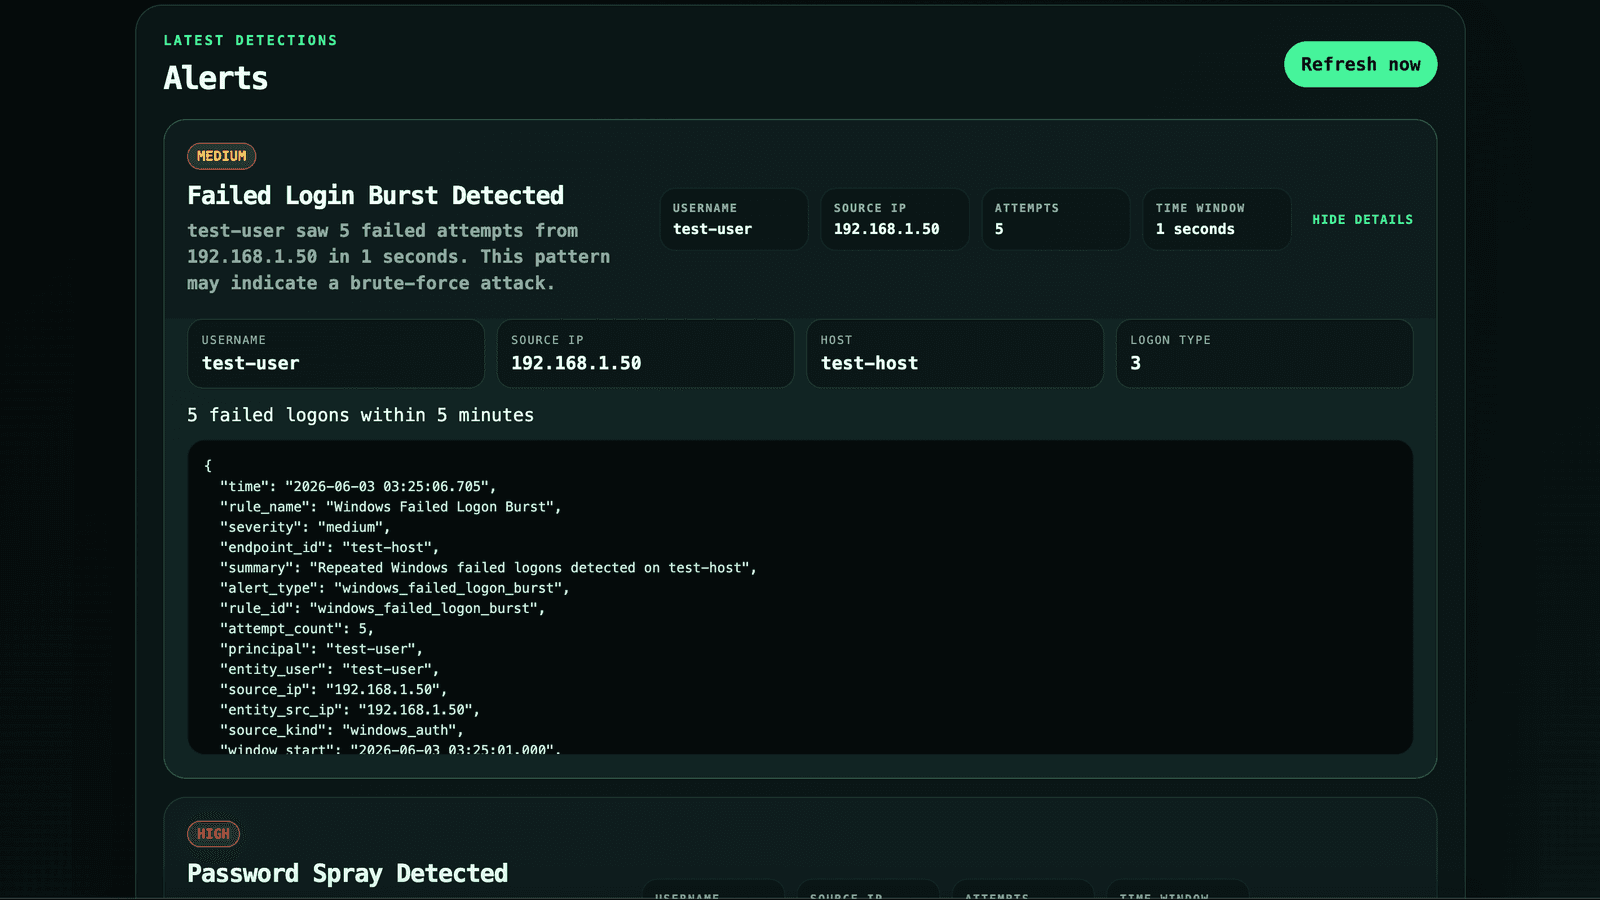Click the Attempts 5 chip
Image resolution: width=1600 pixels, height=900 pixels.
(x=1056, y=219)
